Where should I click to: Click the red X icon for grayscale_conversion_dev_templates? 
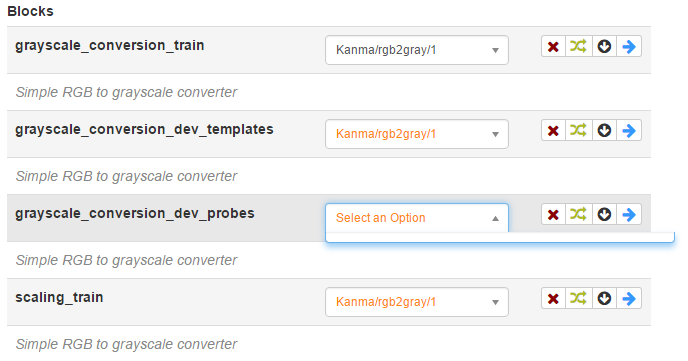coord(553,130)
